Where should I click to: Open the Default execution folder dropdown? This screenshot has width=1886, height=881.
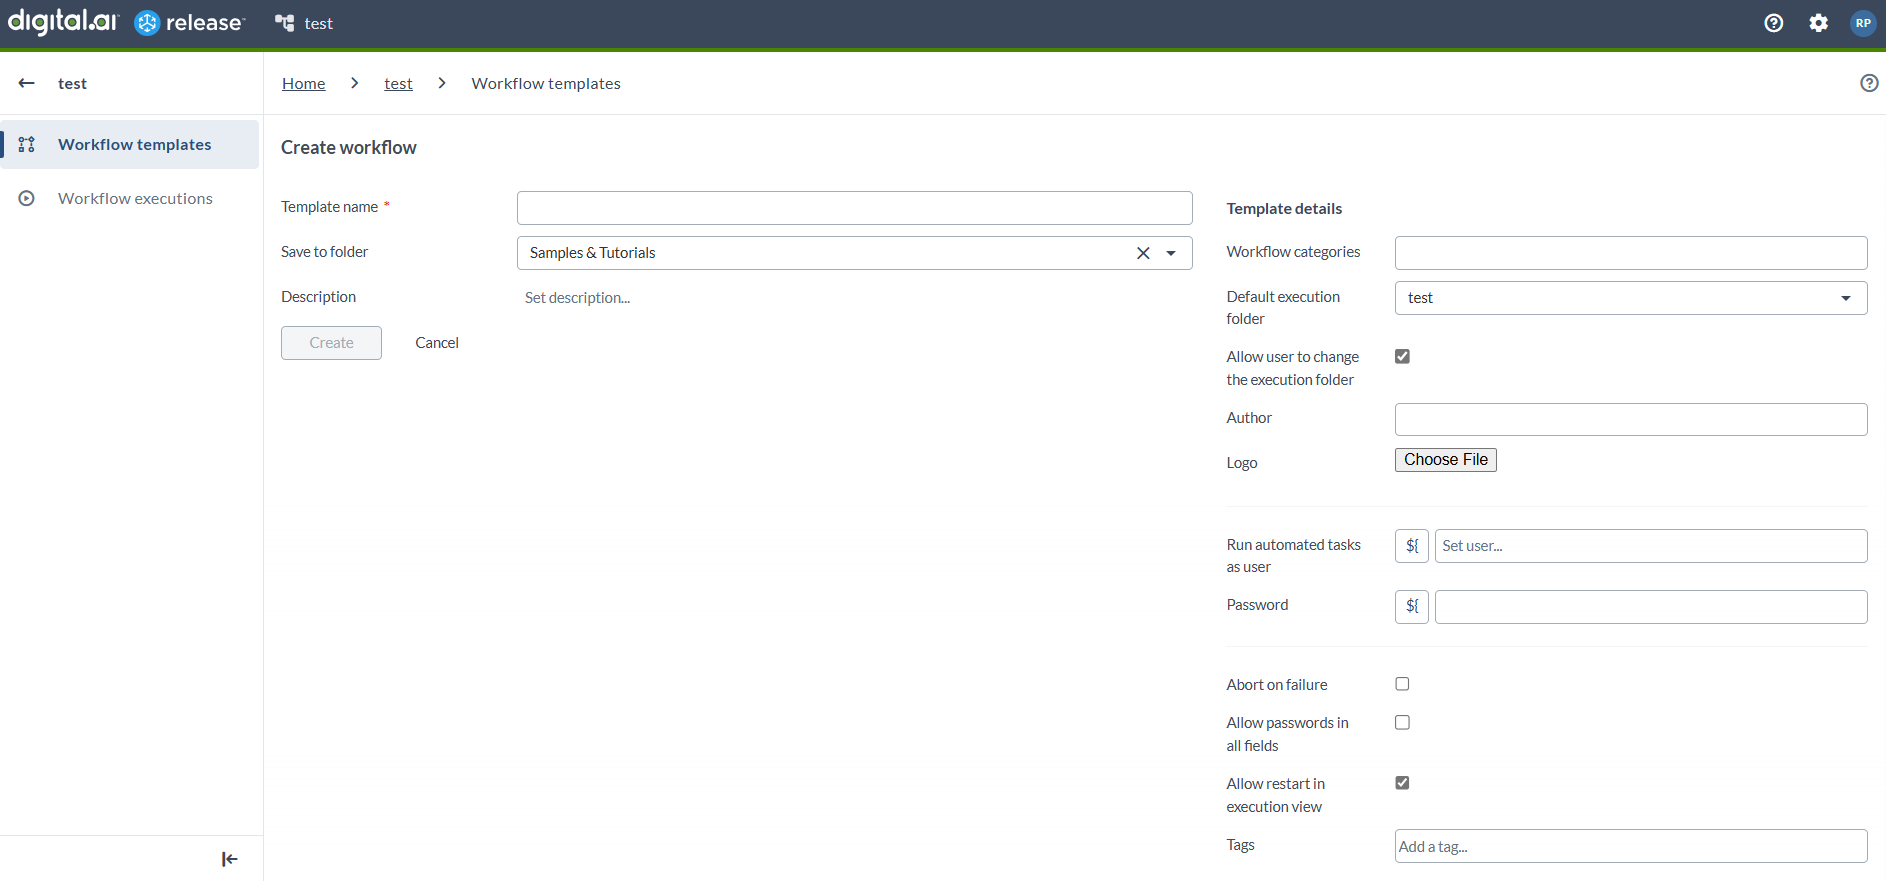1845,298
